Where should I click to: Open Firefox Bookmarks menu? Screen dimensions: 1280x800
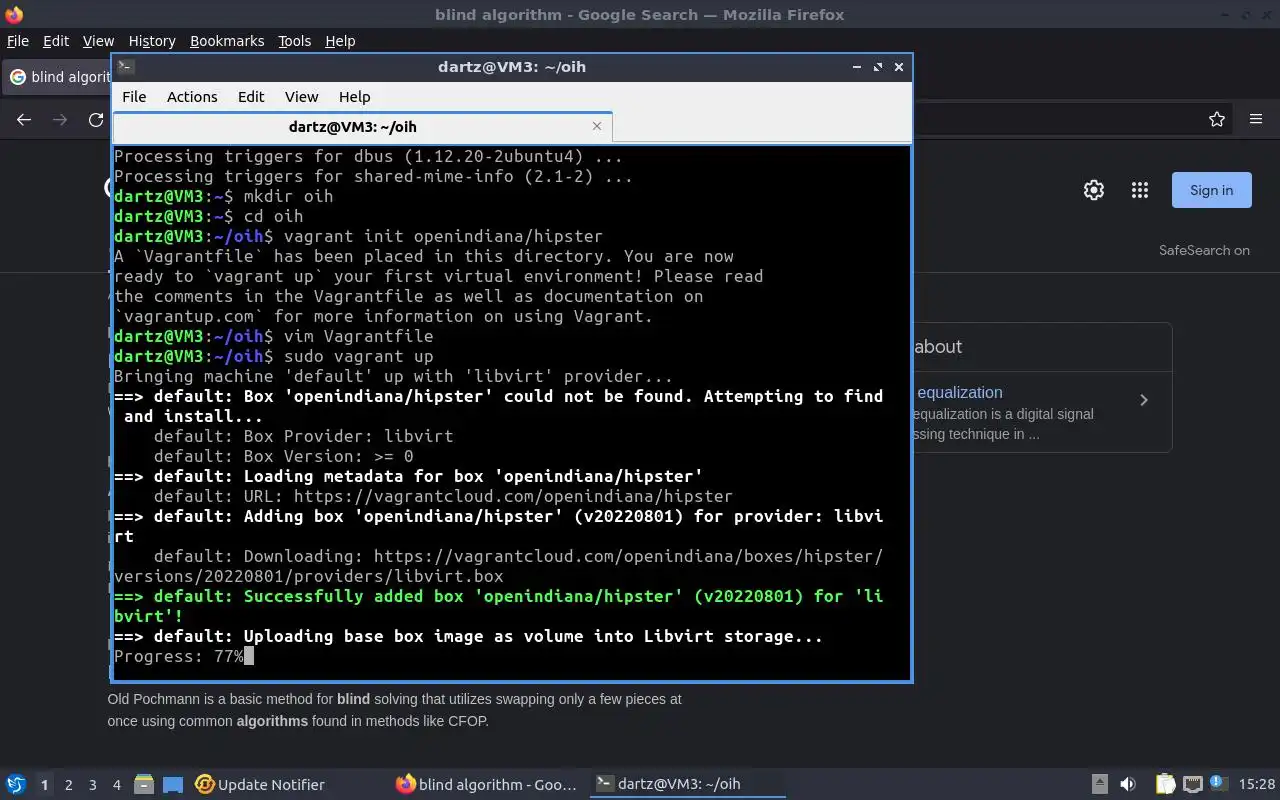pyautogui.click(x=227, y=41)
